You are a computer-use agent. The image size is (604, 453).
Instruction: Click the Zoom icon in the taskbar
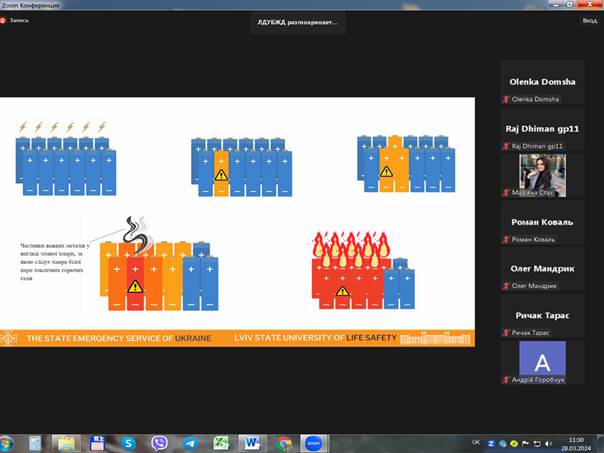point(312,442)
